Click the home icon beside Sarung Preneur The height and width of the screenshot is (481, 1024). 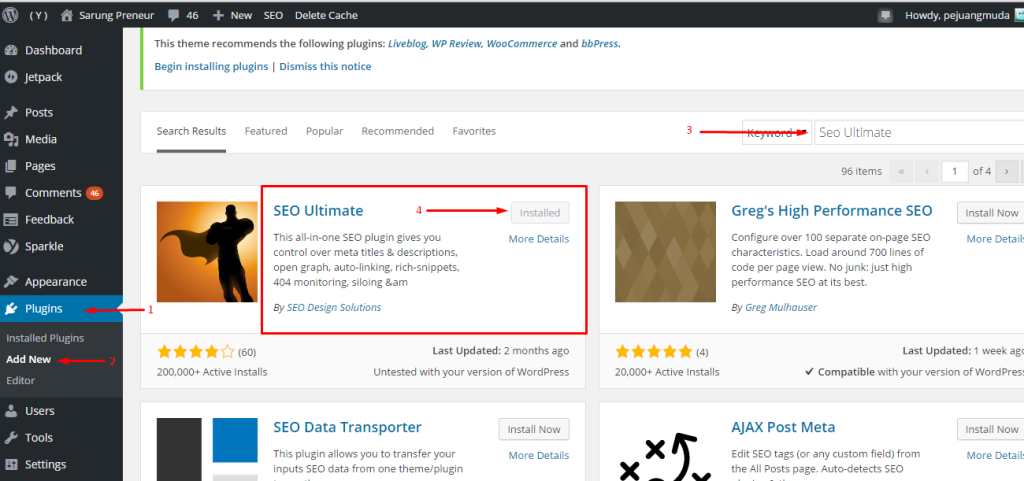(67, 16)
